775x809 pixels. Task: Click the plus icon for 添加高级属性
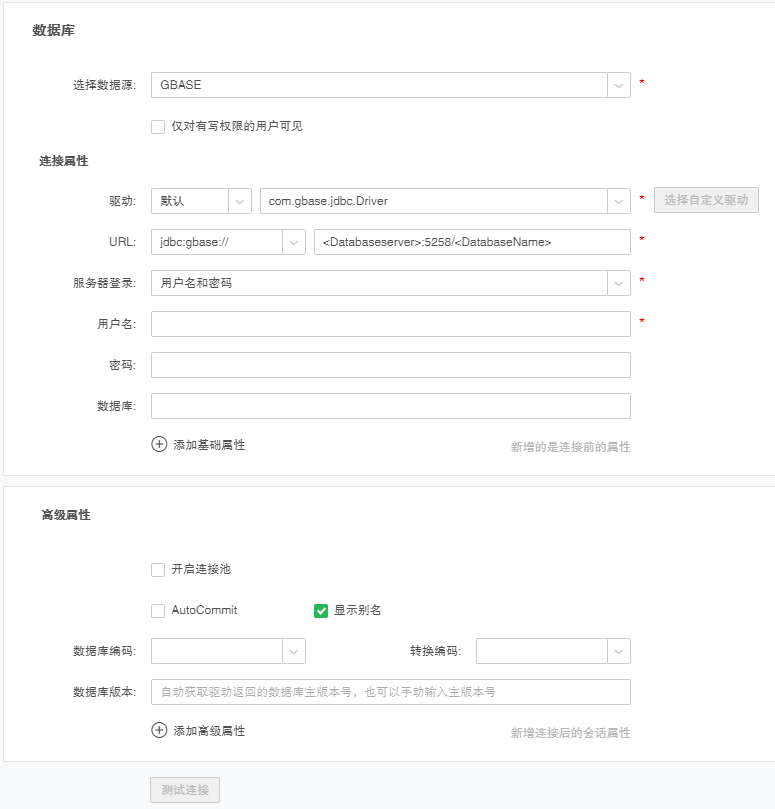159,731
